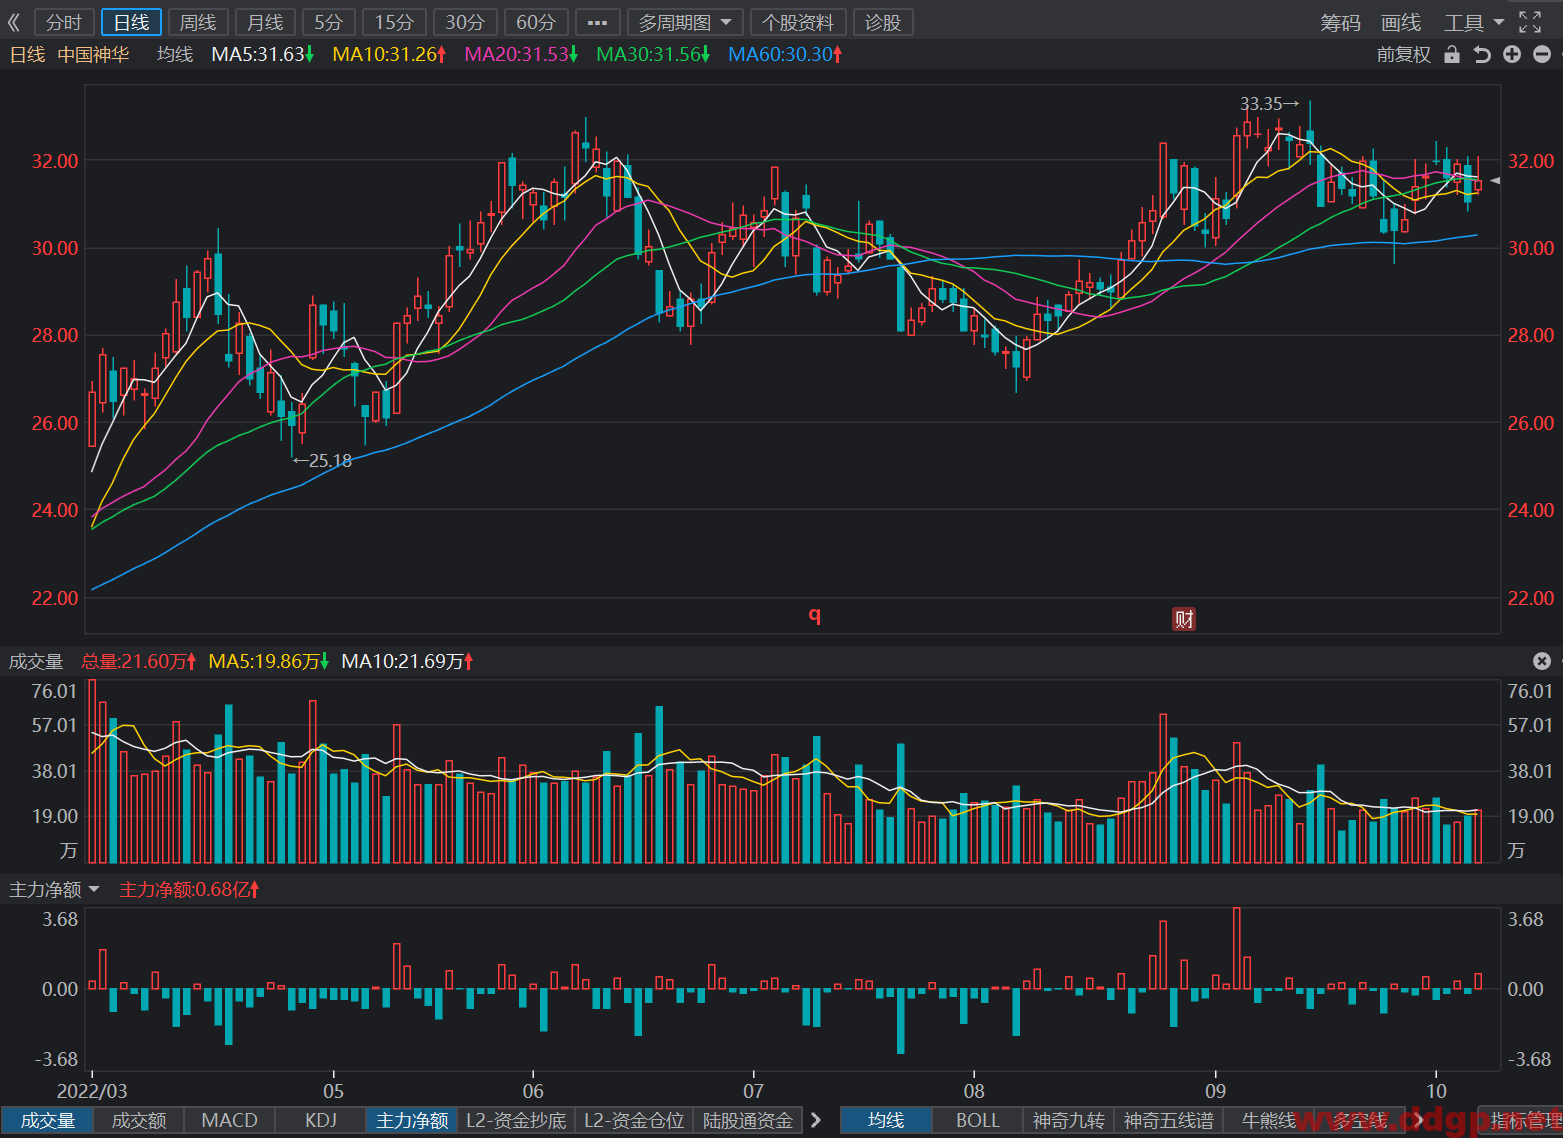Image resolution: width=1563 pixels, height=1138 pixels.
Task: Select the 陆股通资金 indicator tab
Action: click(x=748, y=1120)
